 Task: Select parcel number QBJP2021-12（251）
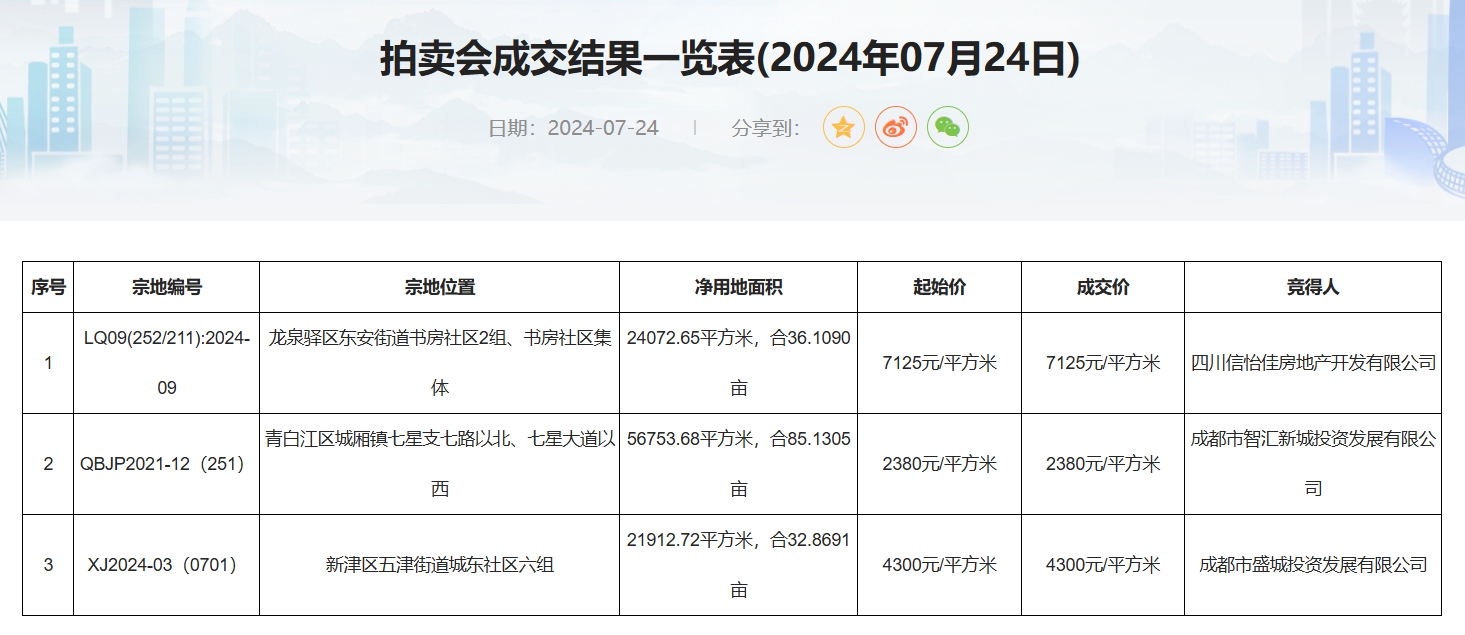click(x=167, y=464)
